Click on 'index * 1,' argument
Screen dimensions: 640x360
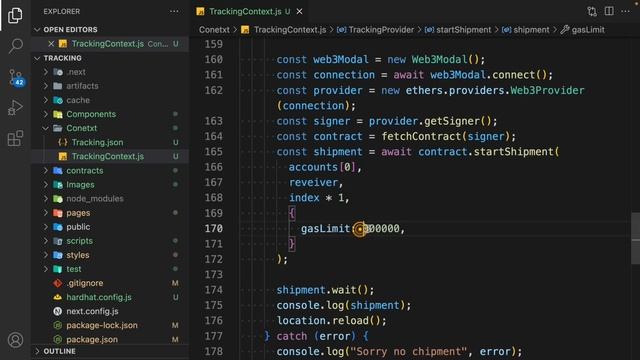click(x=319, y=198)
